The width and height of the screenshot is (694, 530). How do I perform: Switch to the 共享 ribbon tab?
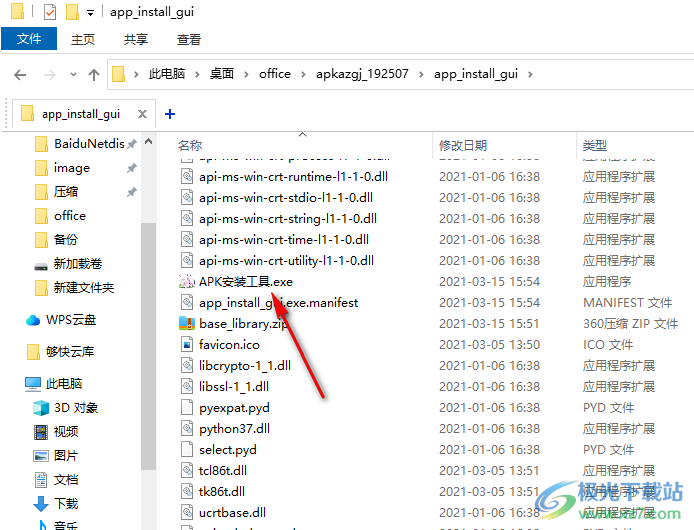(x=136, y=40)
